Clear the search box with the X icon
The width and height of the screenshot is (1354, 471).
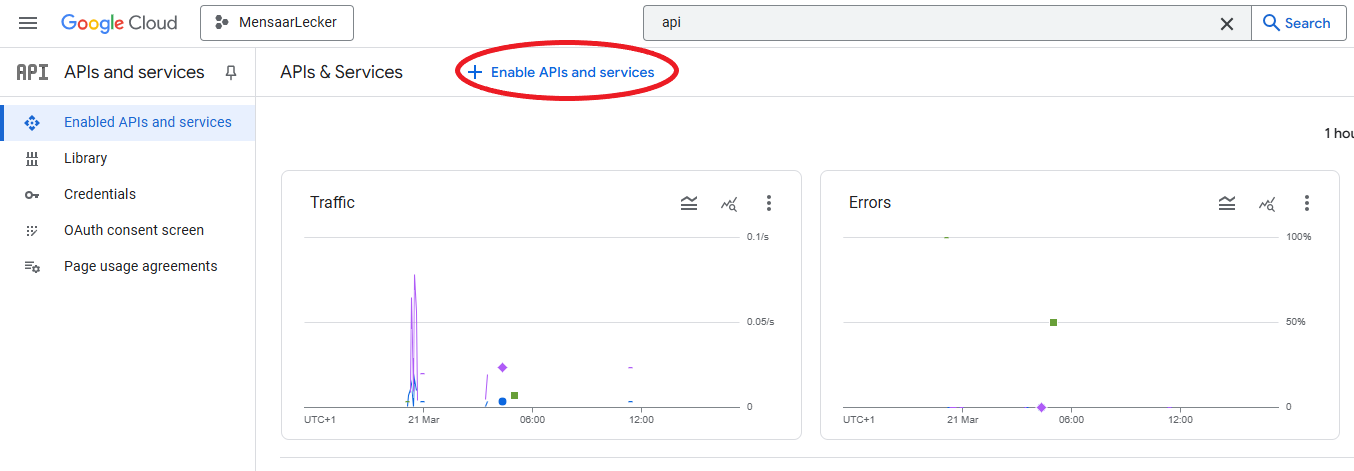pyautogui.click(x=1227, y=24)
